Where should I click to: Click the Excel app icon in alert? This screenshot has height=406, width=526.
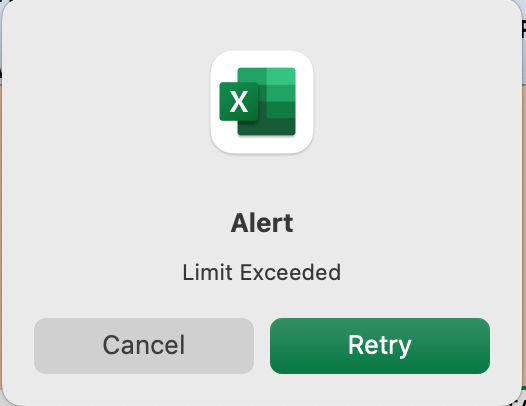click(262, 102)
